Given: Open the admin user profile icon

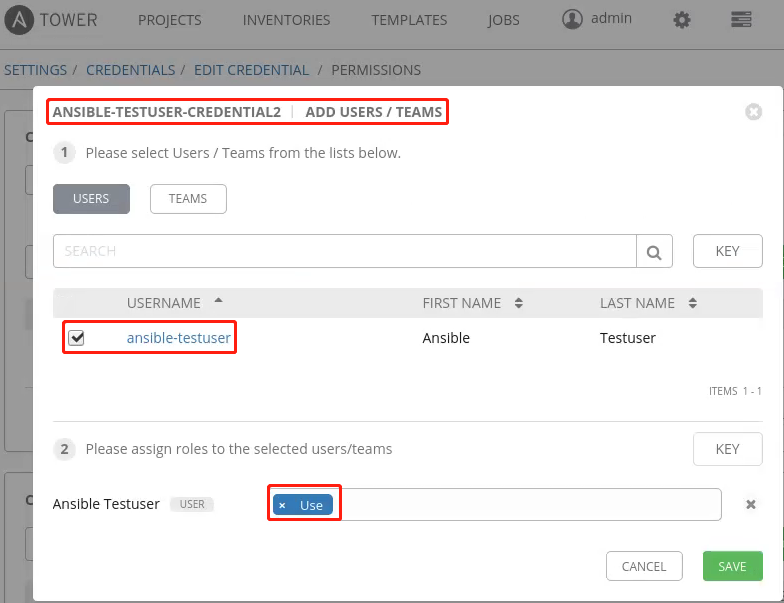Looking at the screenshot, I should click(x=572, y=19).
